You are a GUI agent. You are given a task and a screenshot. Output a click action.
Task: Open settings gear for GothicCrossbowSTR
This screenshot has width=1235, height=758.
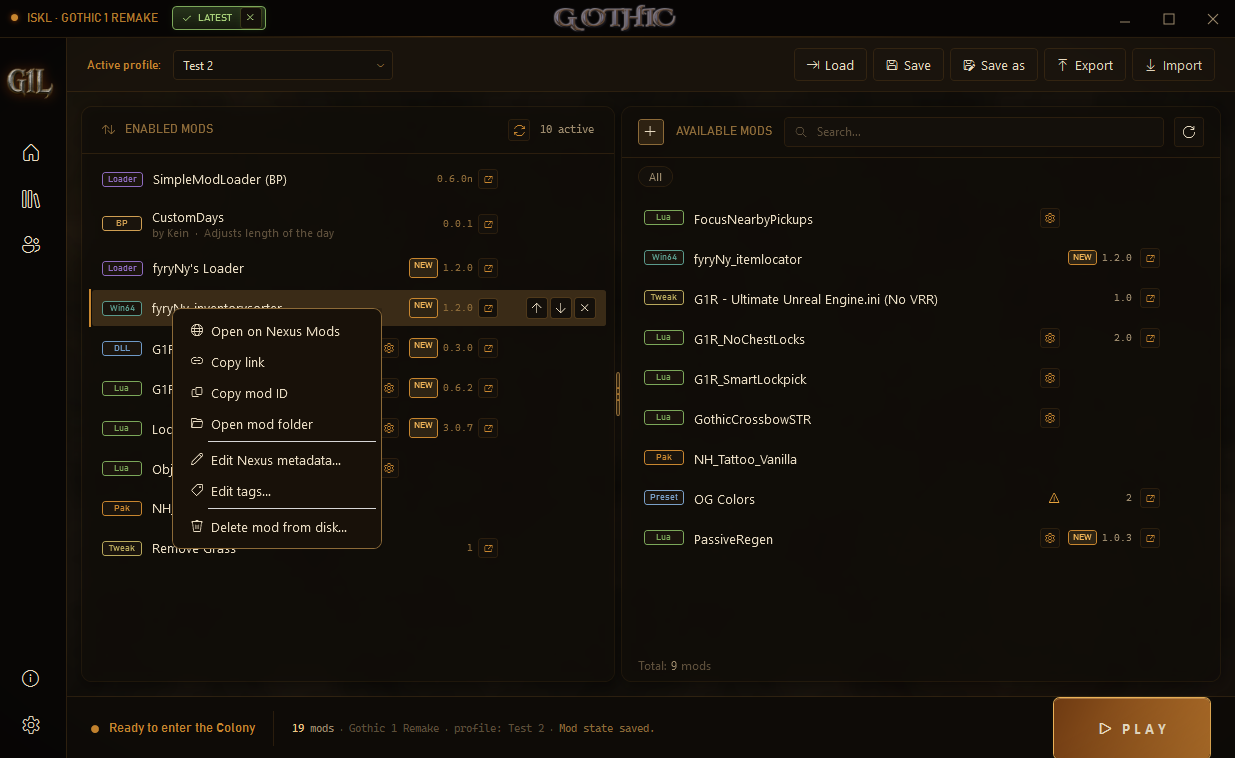pyautogui.click(x=1050, y=418)
